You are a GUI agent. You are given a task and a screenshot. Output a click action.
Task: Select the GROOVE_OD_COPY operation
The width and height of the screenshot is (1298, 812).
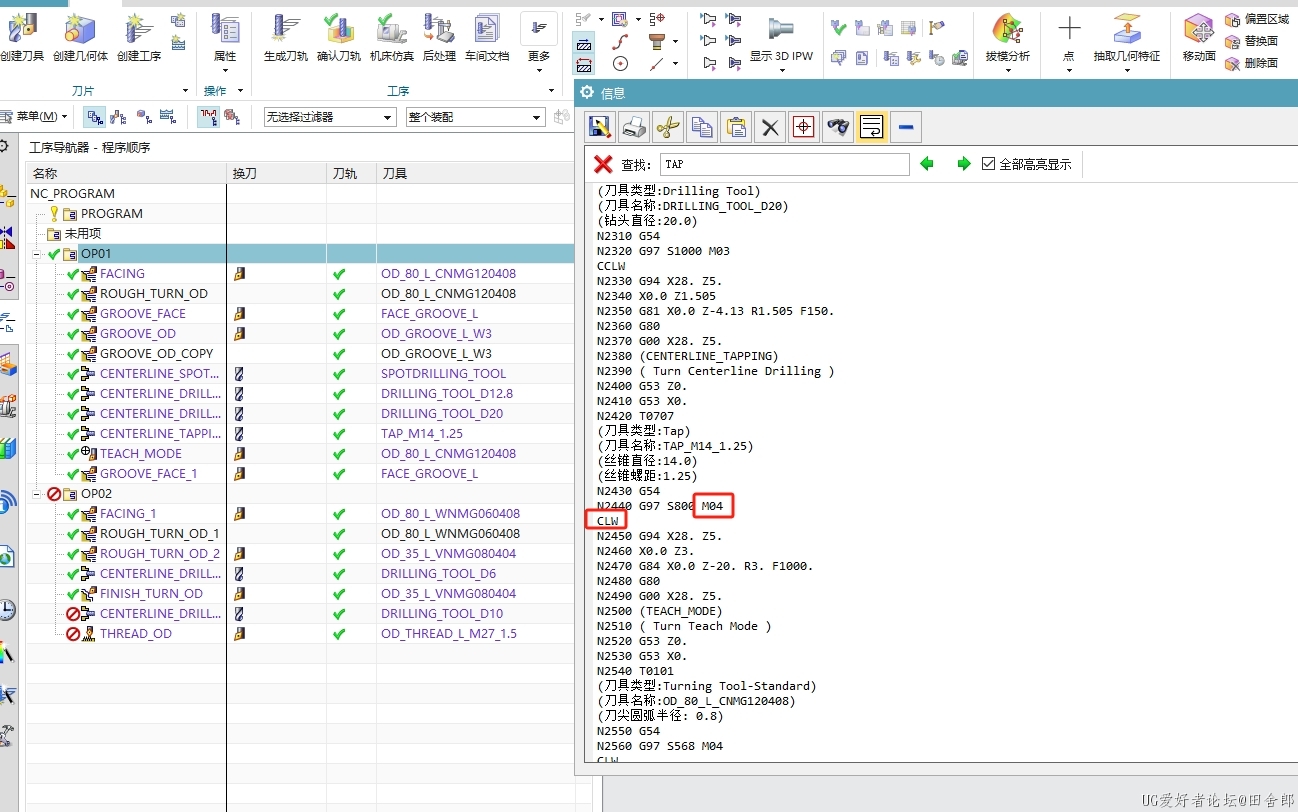pos(156,353)
